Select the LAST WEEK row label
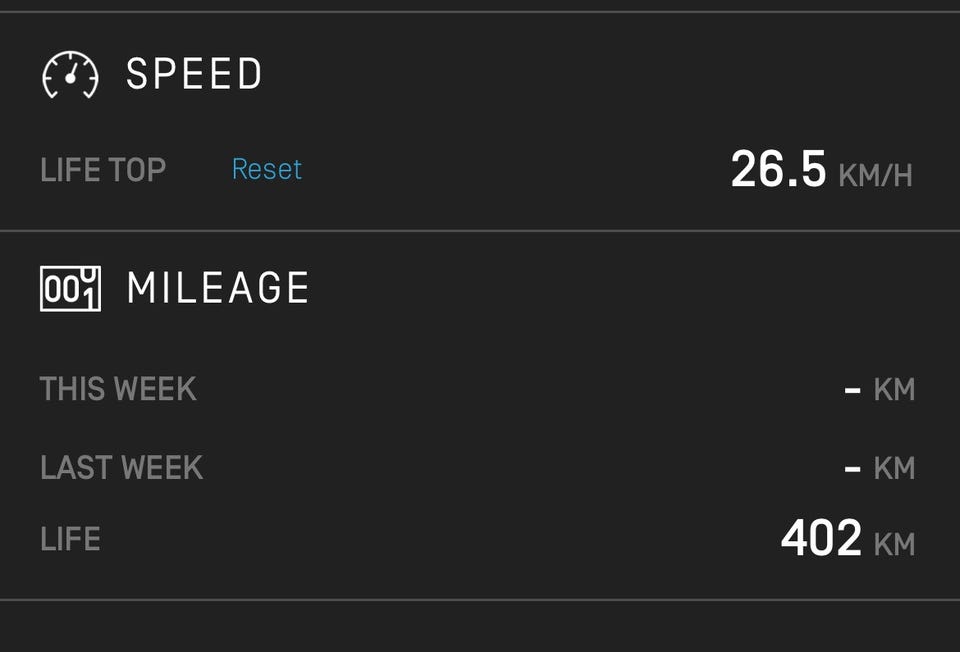This screenshot has width=960, height=652. click(121, 467)
